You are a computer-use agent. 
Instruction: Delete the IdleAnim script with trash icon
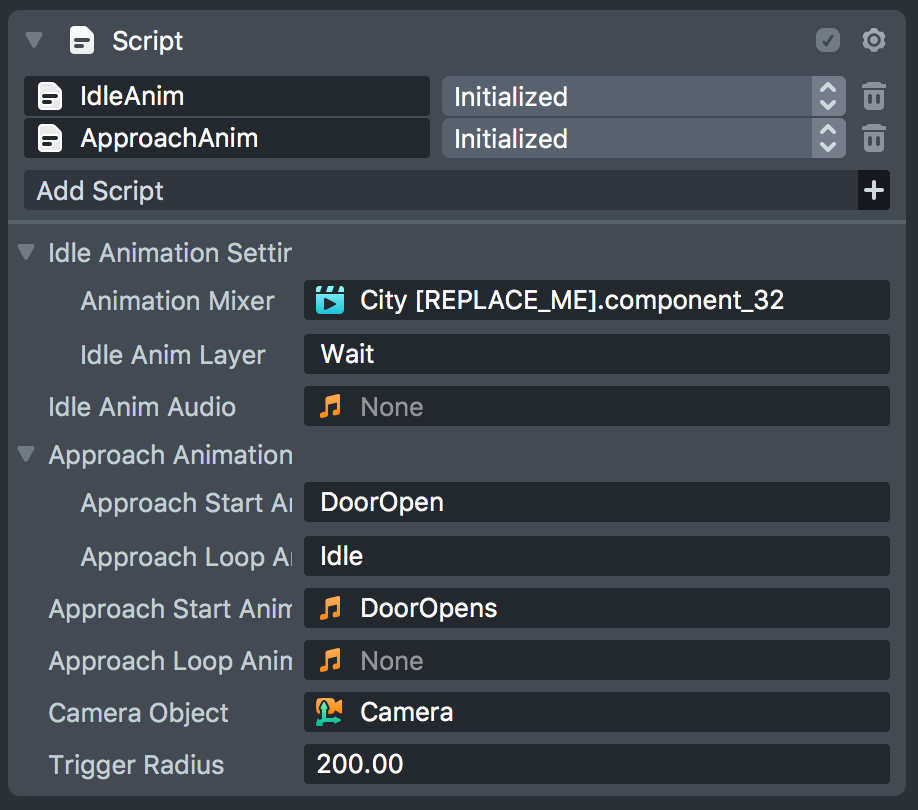tap(874, 97)
